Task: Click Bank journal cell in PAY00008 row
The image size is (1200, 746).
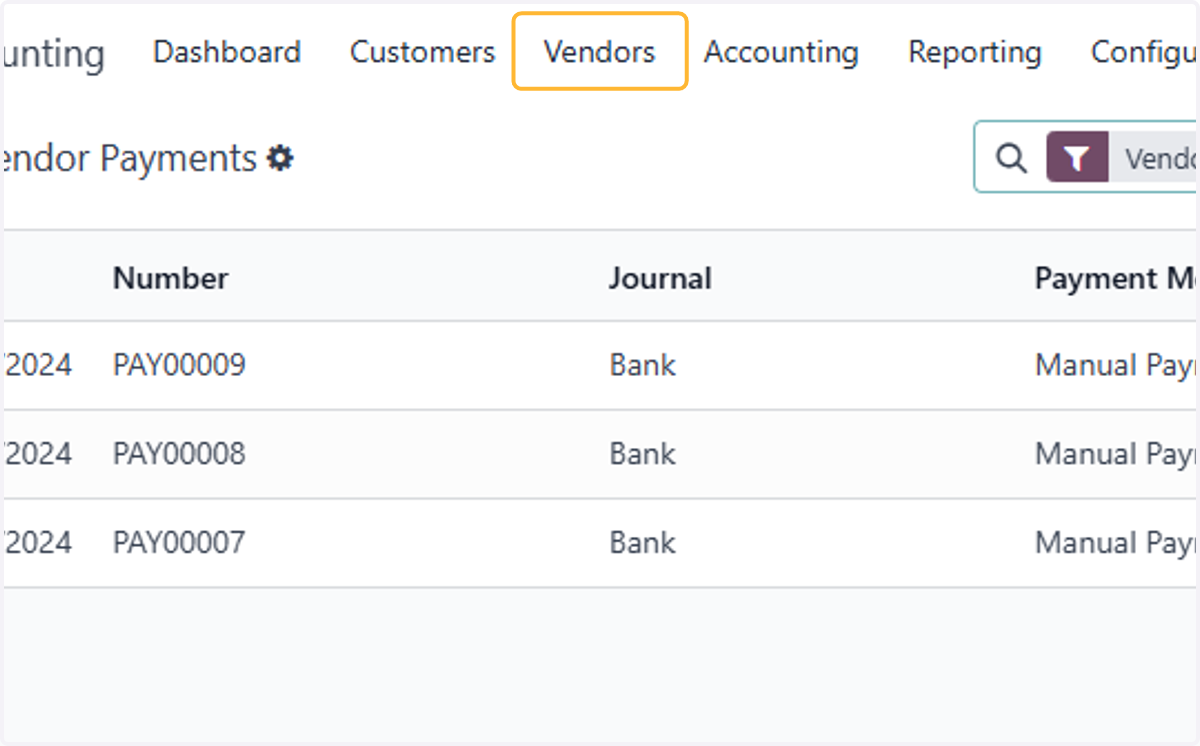Action: 643,454
